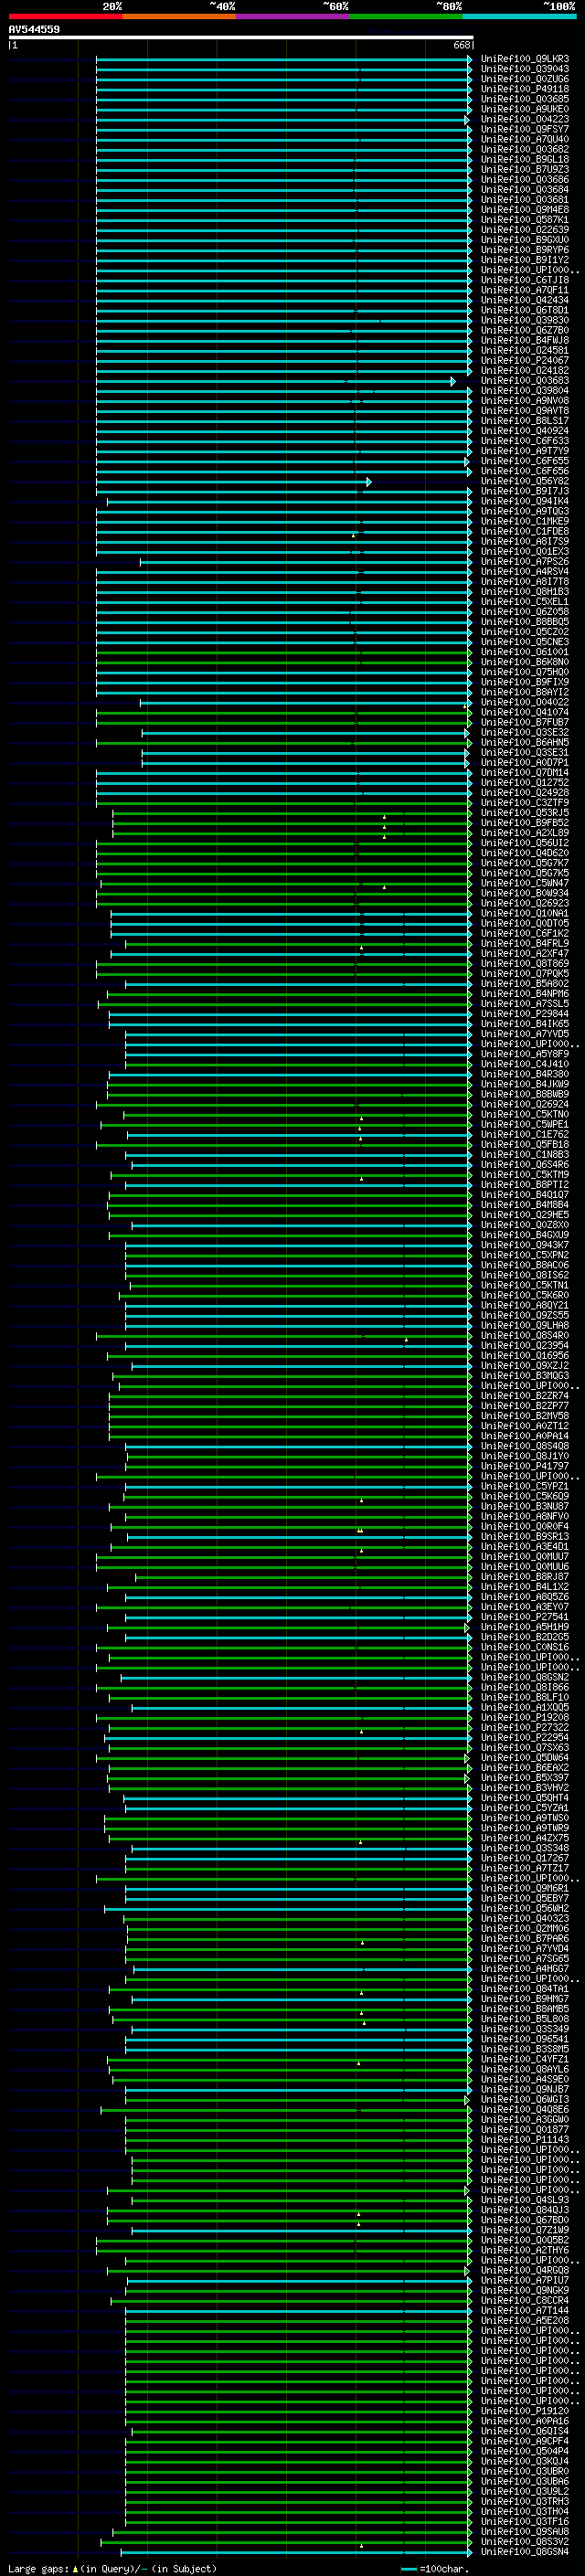
Task: Select the purple ~40%-60% identity legend segment
Action: click(292, 16)
